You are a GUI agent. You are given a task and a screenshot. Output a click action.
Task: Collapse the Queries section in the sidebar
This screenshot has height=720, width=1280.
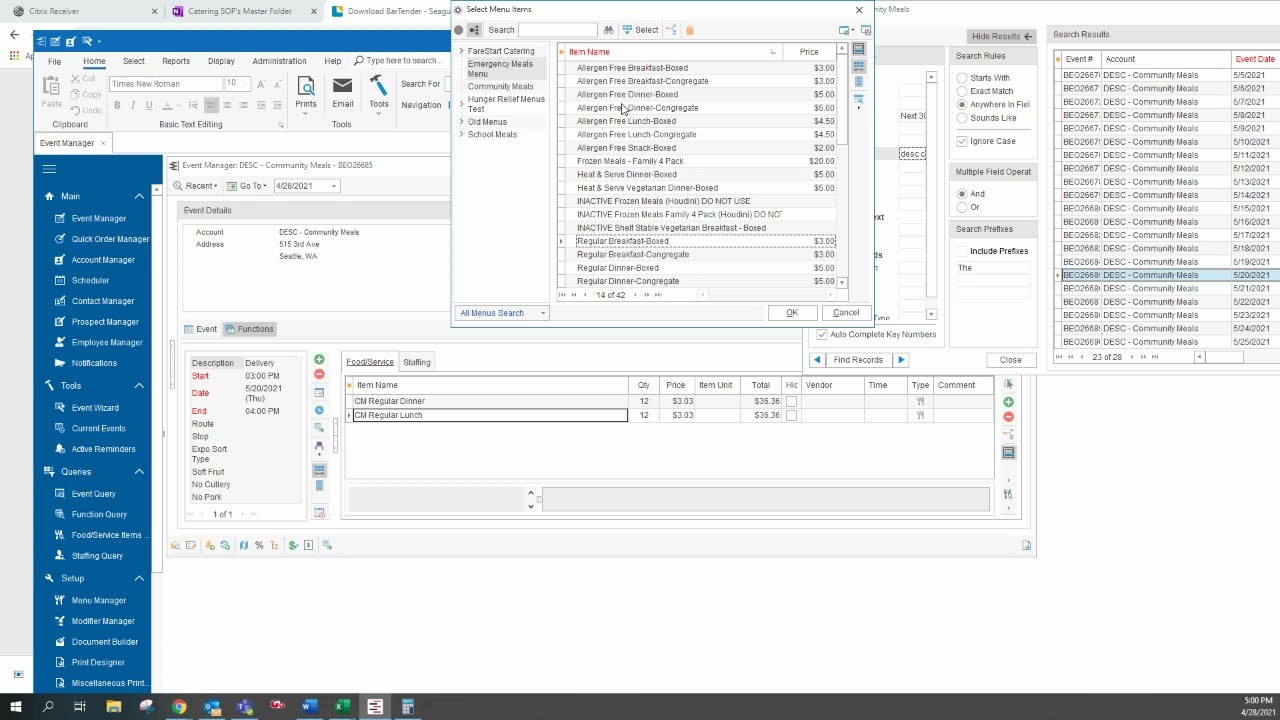coord(139,472)
